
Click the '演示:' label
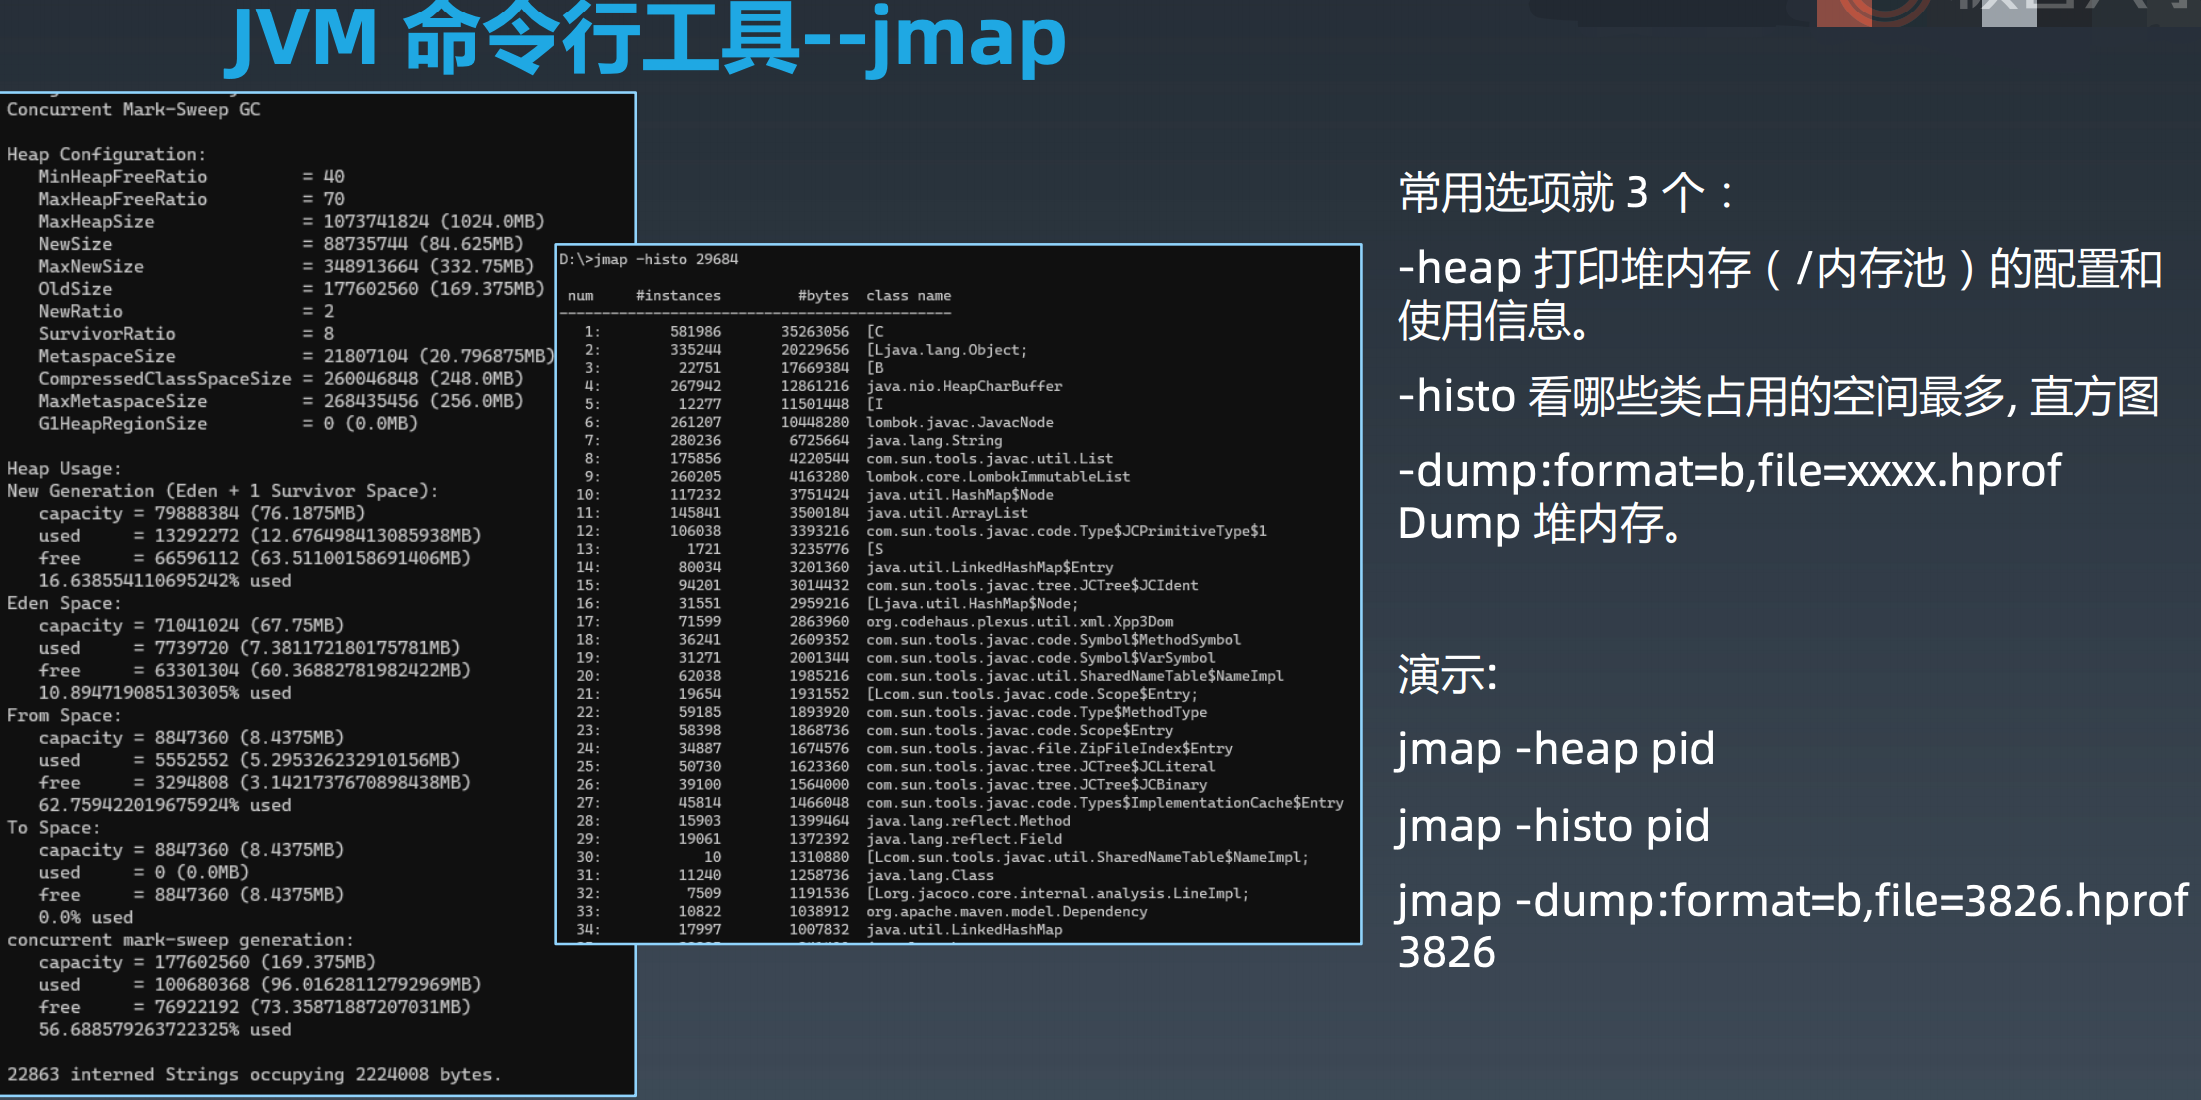tap(1447, 675)
